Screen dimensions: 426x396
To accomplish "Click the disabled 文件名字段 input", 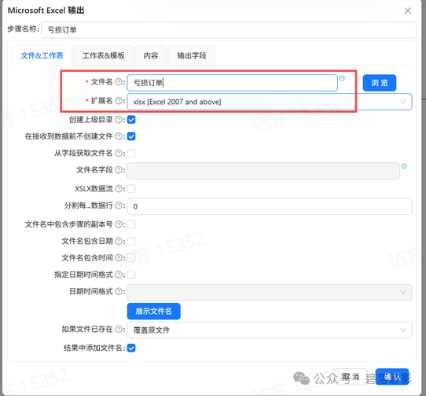I will [x=263, y=171].
